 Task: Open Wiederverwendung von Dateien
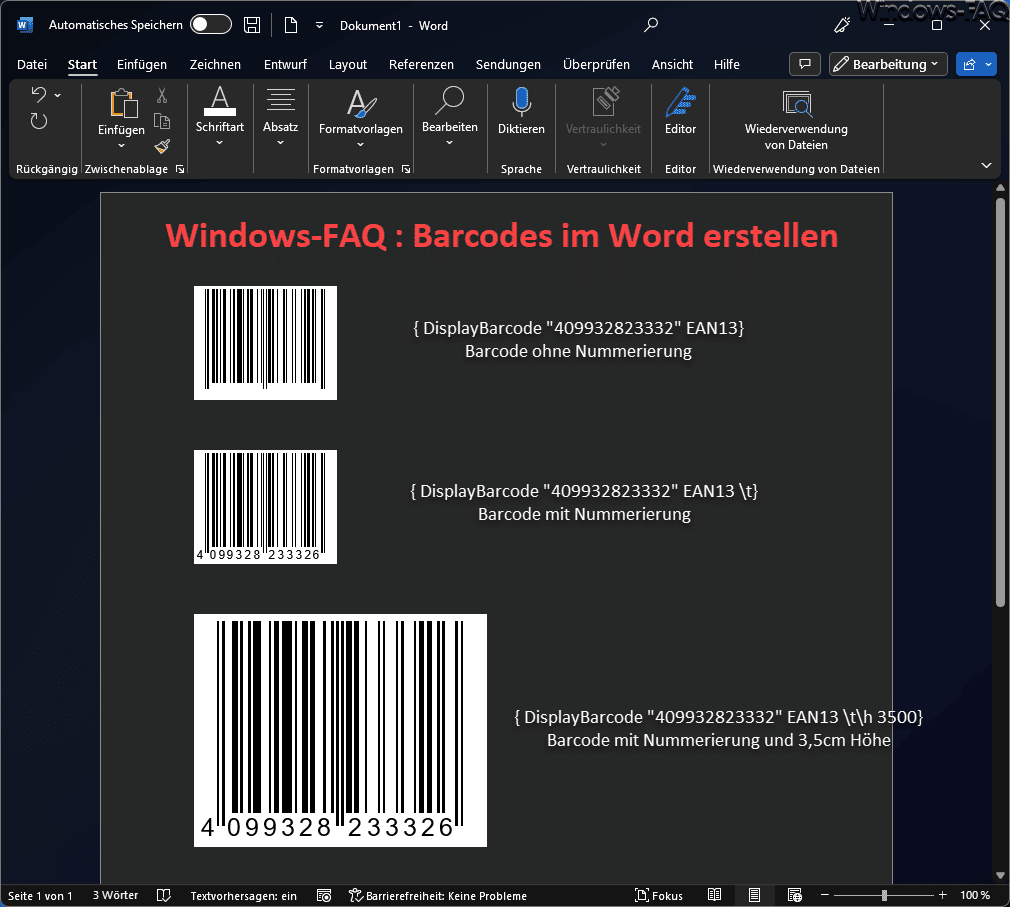pos(796,119)
